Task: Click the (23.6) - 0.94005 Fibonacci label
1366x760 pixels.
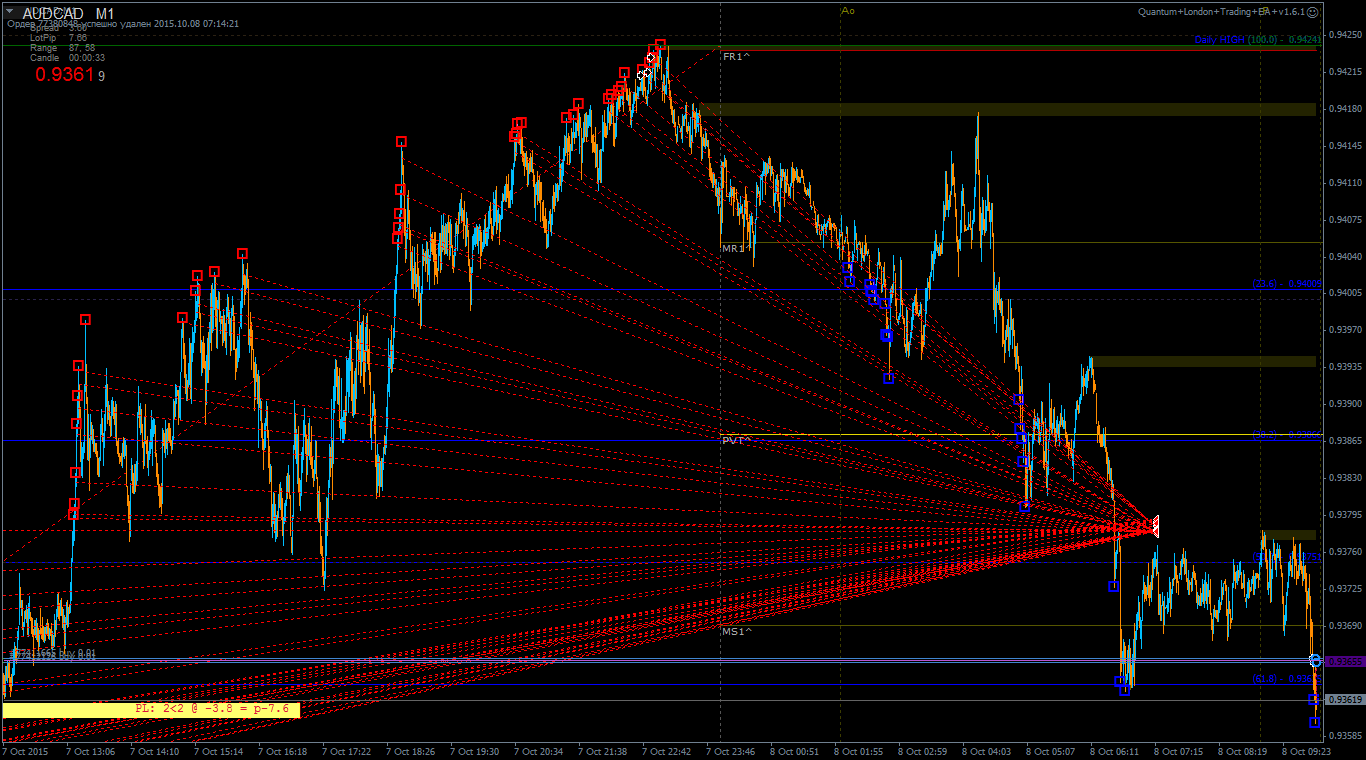Action: click(x=1287, y=284)
